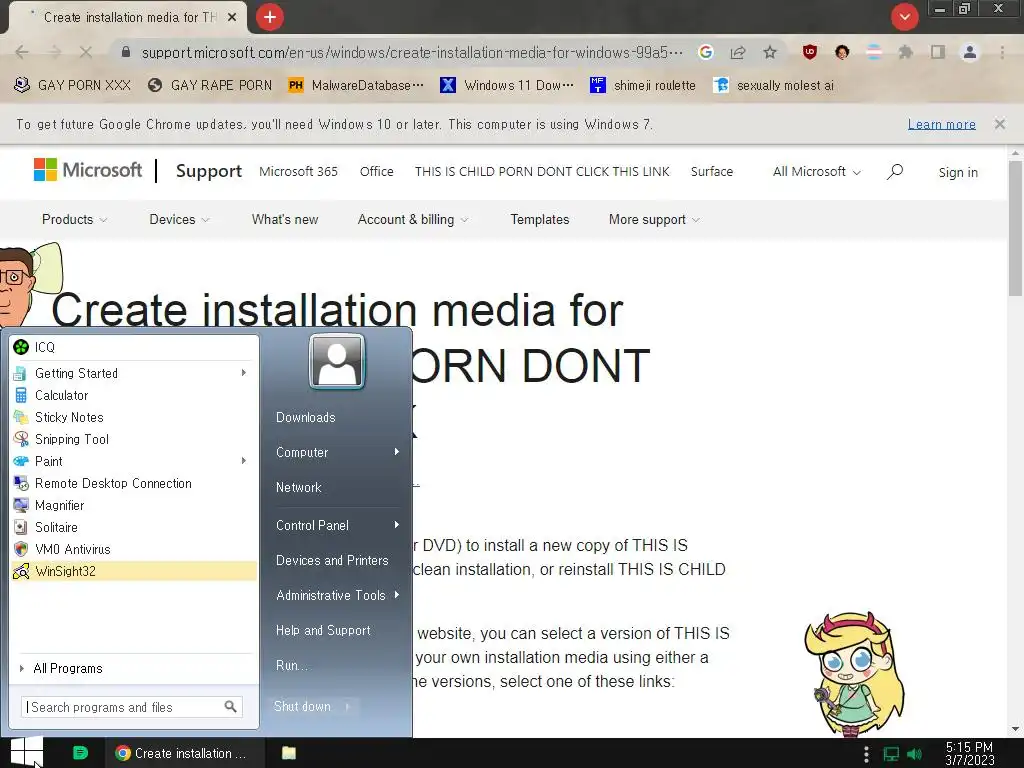
Task: Open the Microsoft 365 link
Action: [x=298, y=172]
